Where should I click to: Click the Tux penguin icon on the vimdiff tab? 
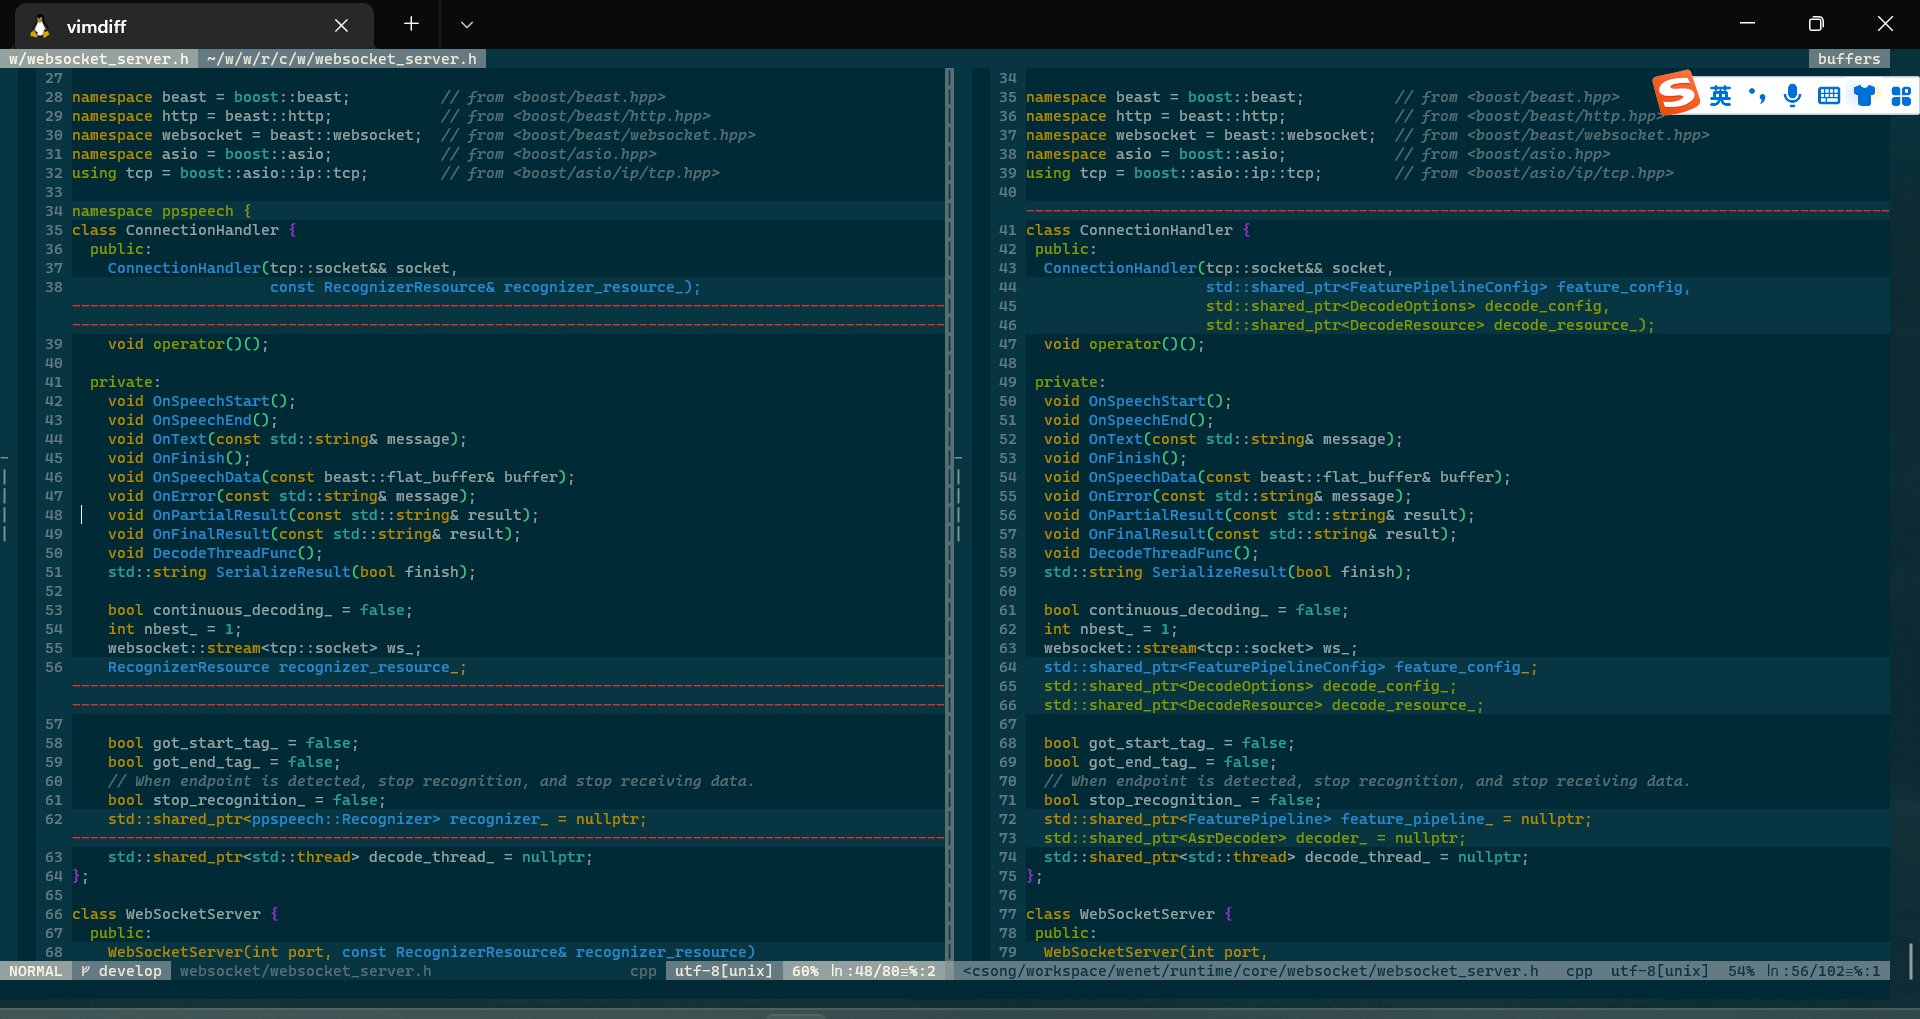(40, 25)
